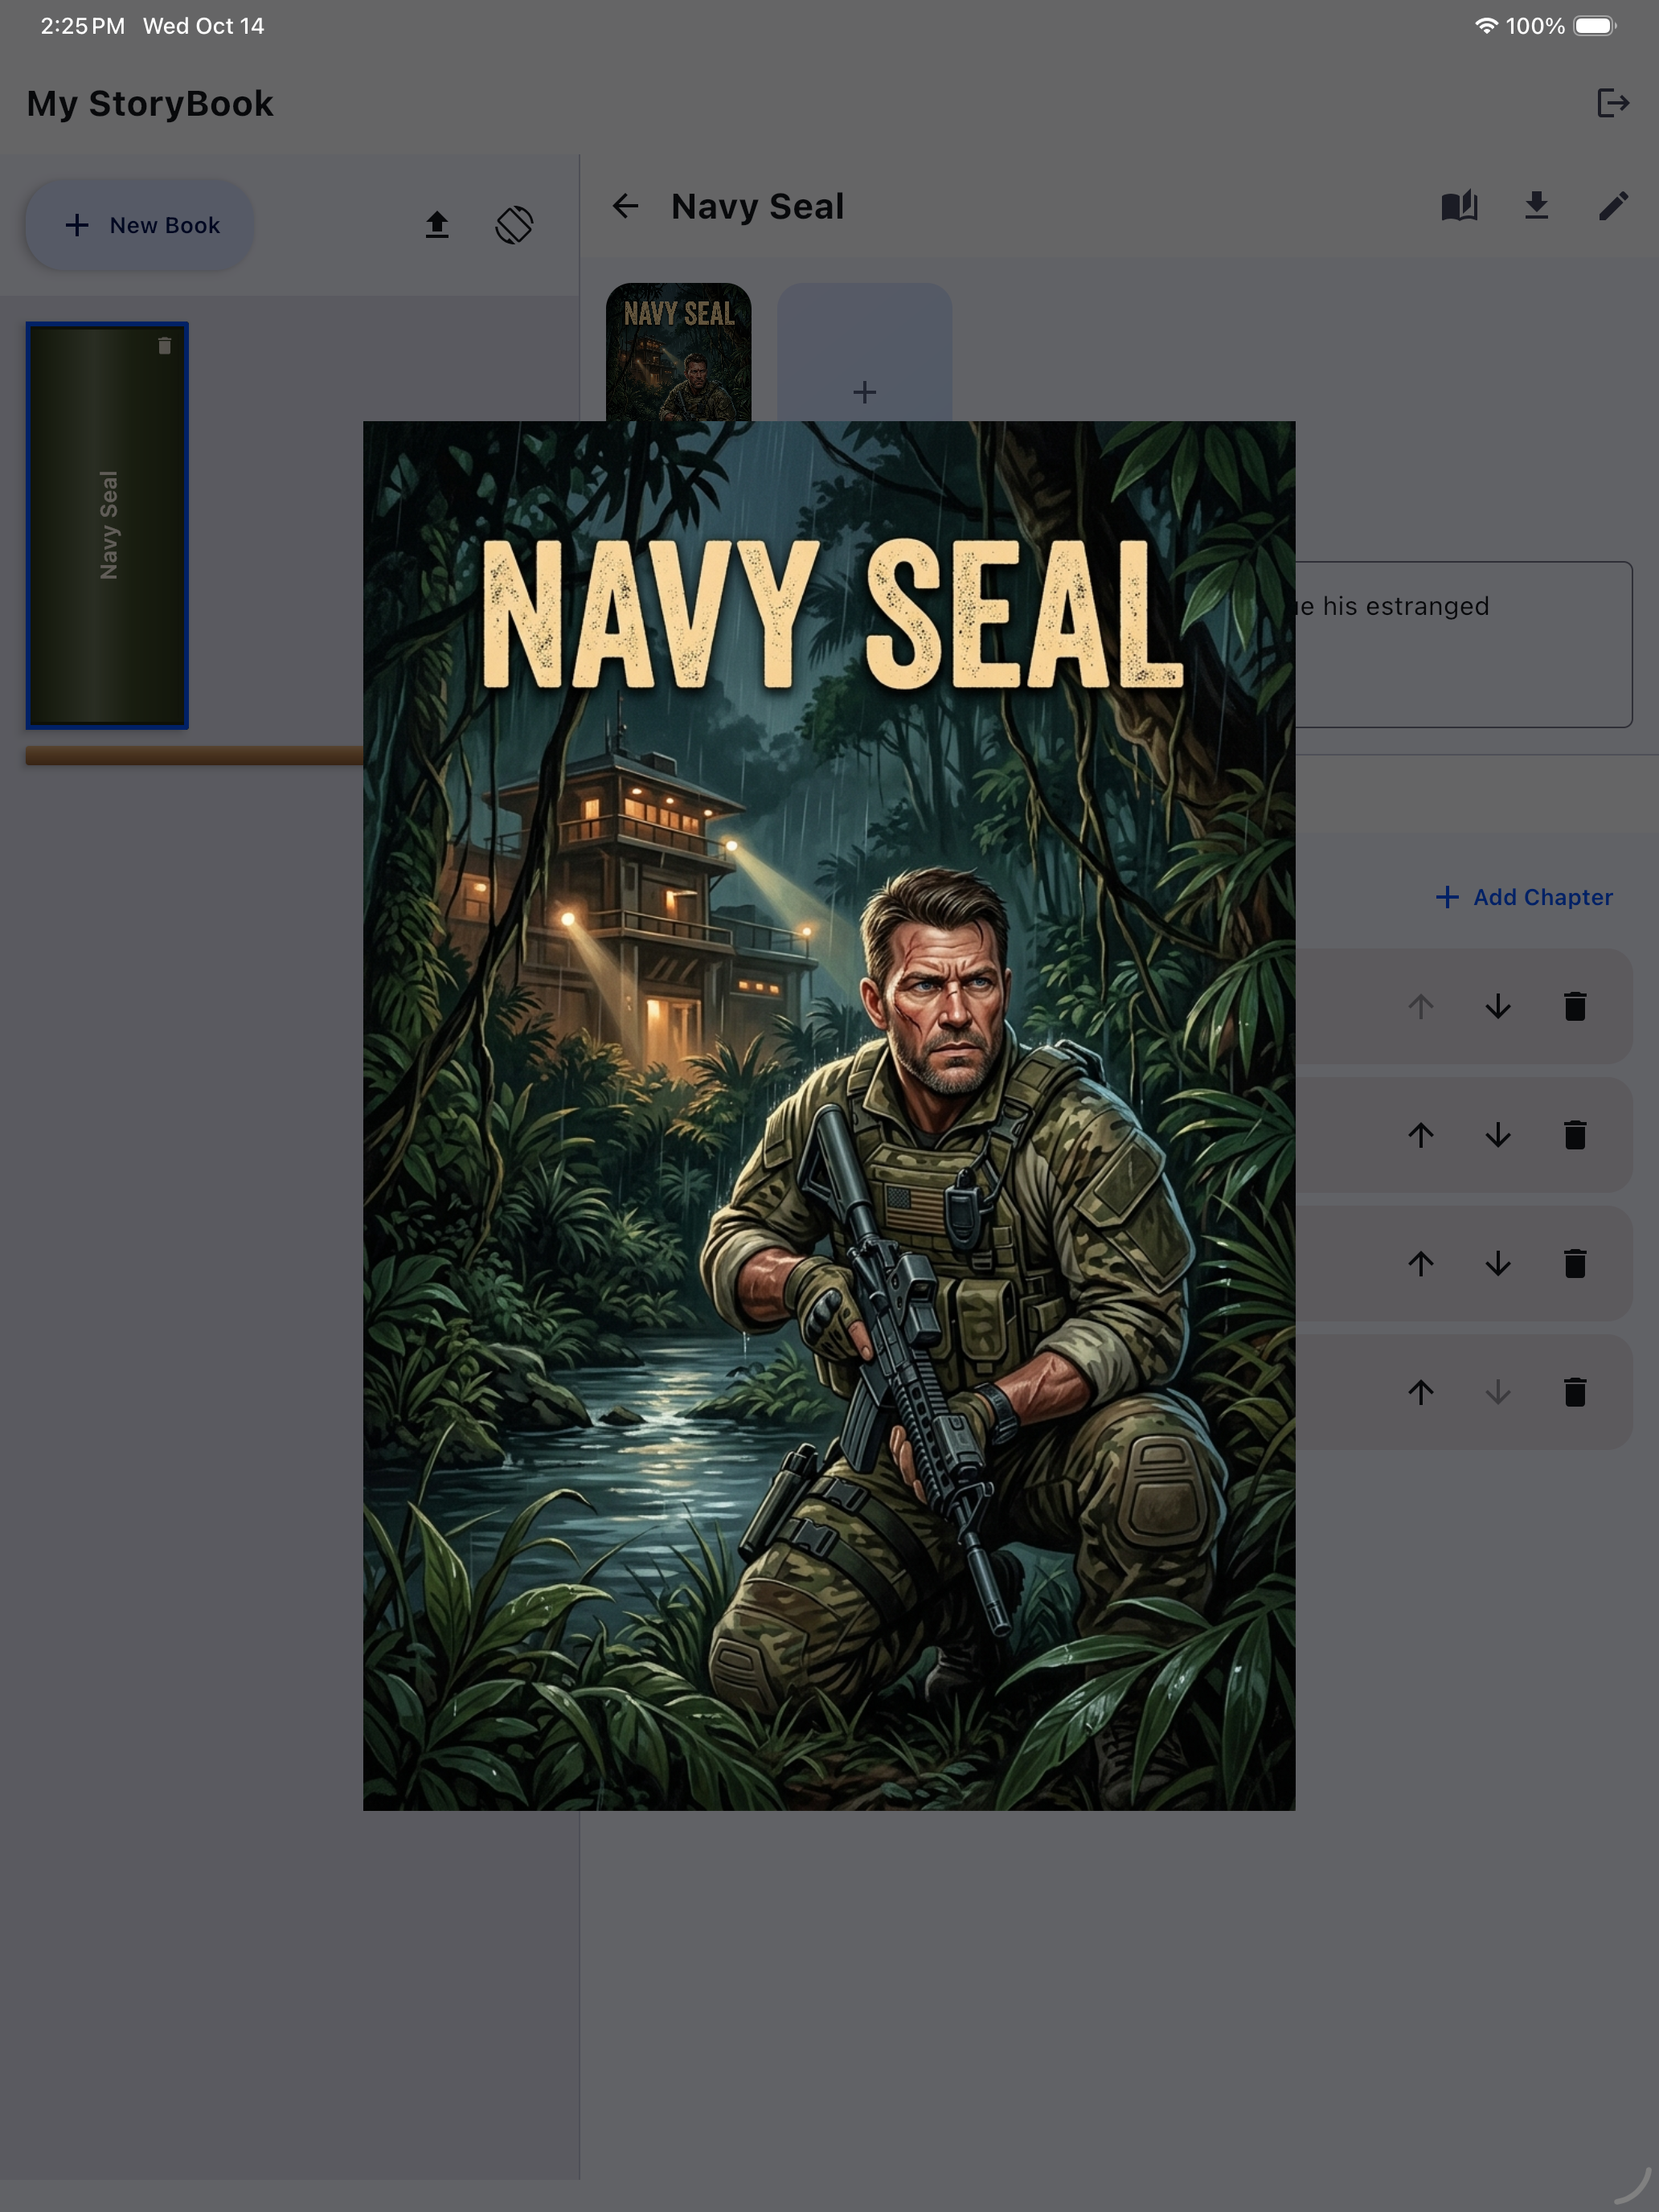Move second chapter down
This screenshot has width=1659, height=2212.
pyautogui.click(x=1498, y=1135)
